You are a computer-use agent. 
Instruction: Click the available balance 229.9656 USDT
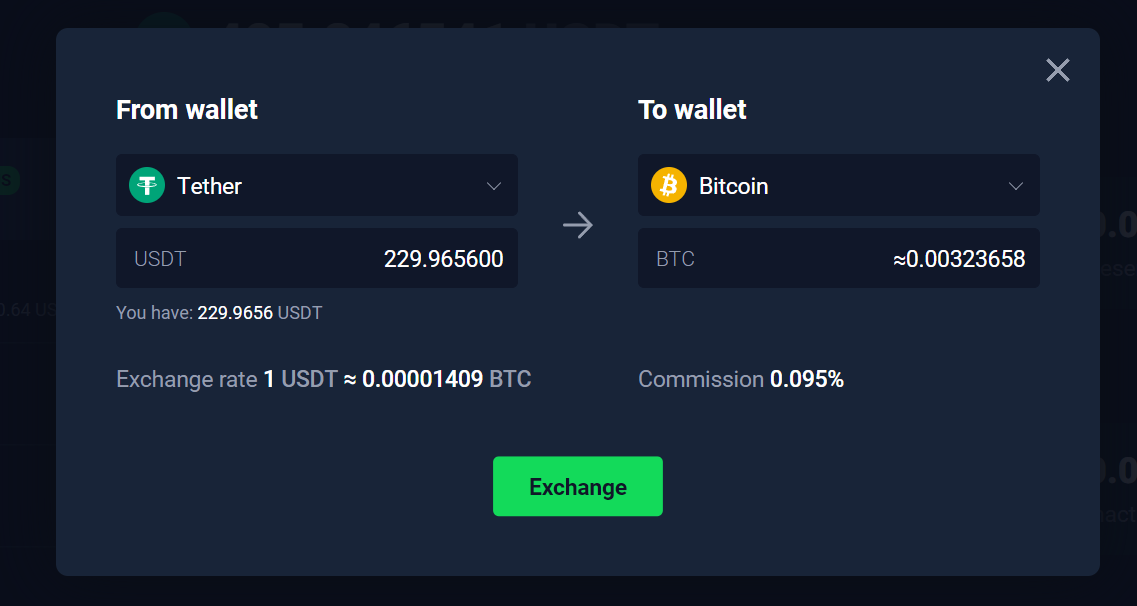click(x=259, y=313)
